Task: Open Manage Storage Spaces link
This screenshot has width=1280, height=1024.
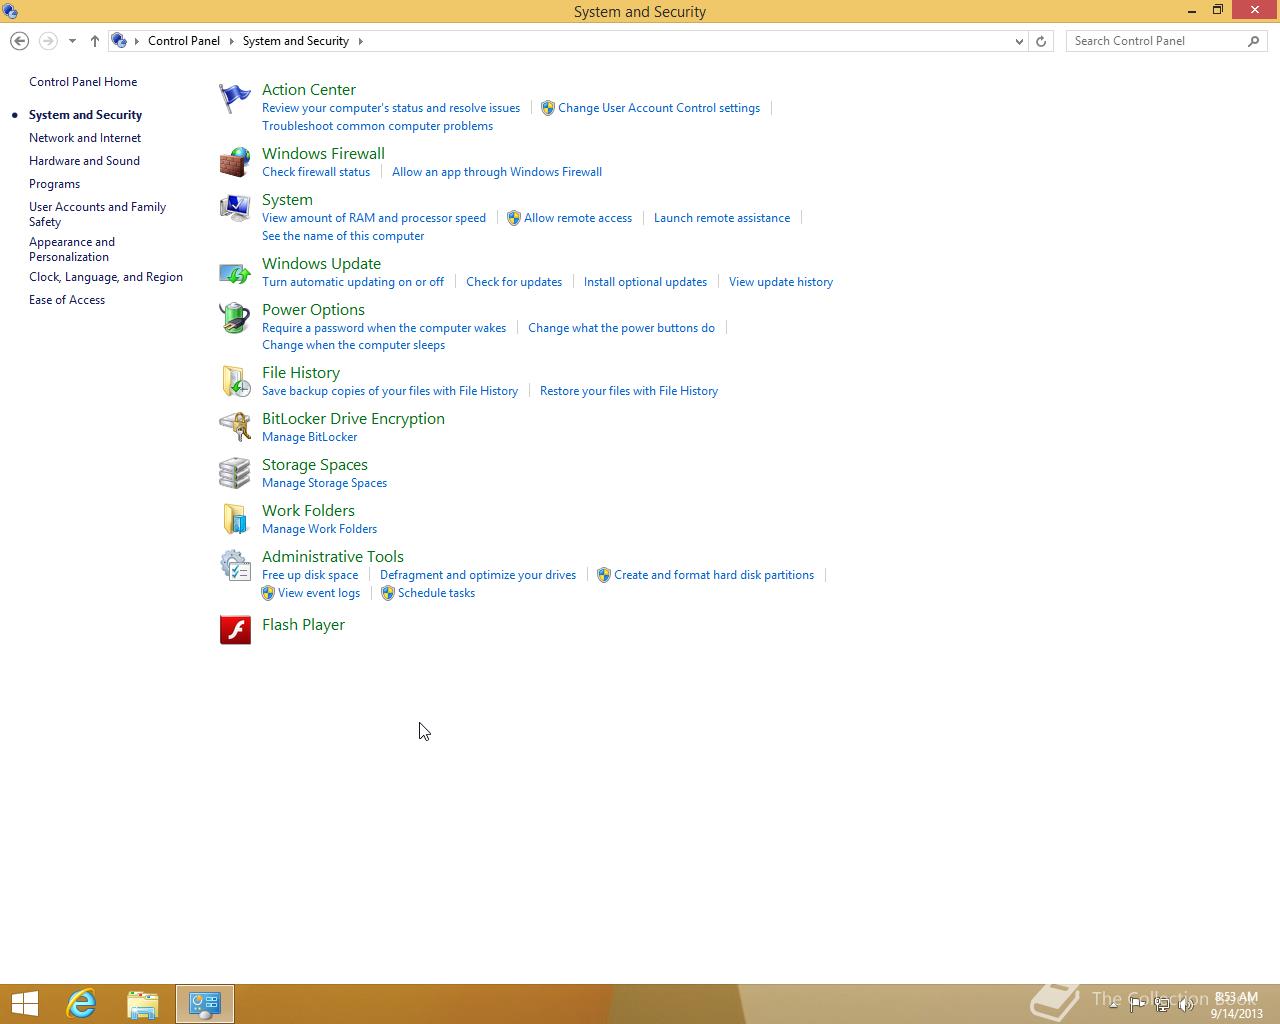Action: pyautogui.click(x=324, y=483)
